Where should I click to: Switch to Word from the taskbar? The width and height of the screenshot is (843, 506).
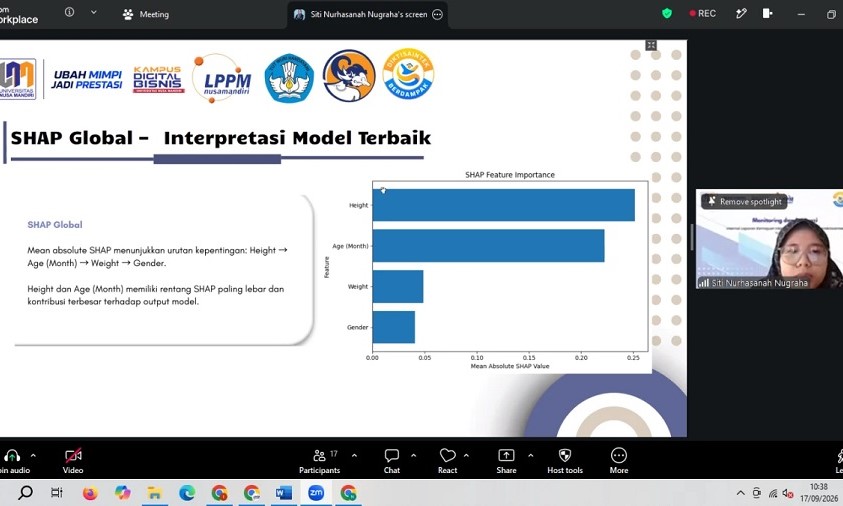click(283, 493)
